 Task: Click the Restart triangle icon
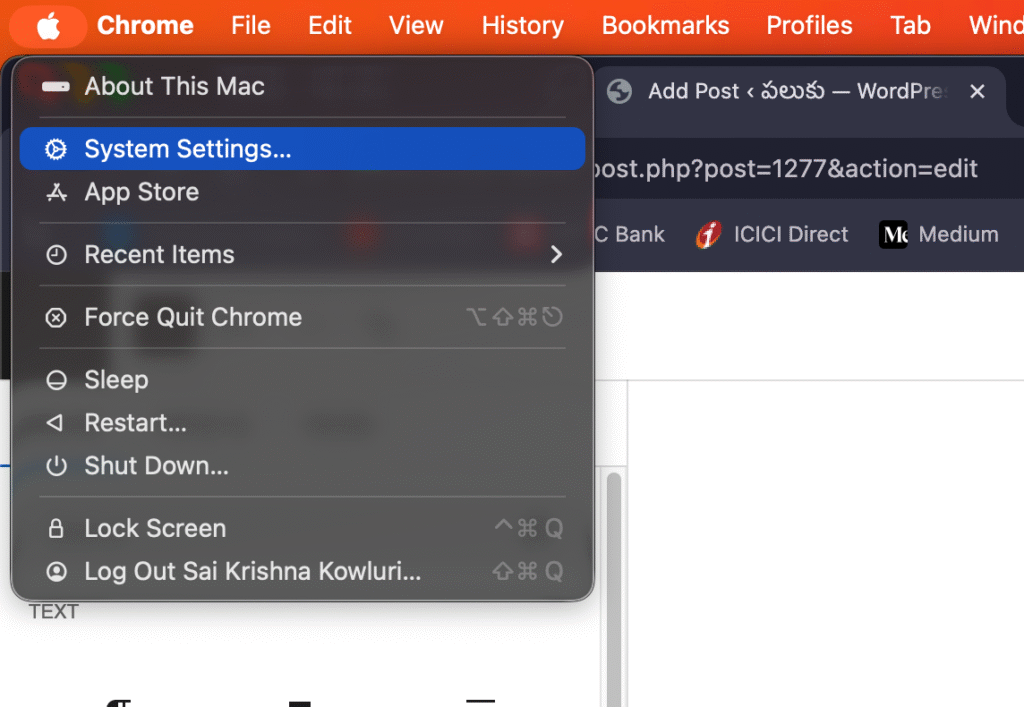coord(55,423)
